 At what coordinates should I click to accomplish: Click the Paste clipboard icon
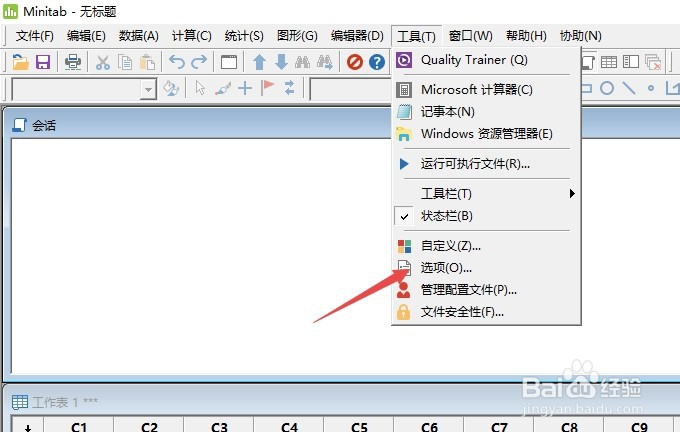[x=147, y=62]
